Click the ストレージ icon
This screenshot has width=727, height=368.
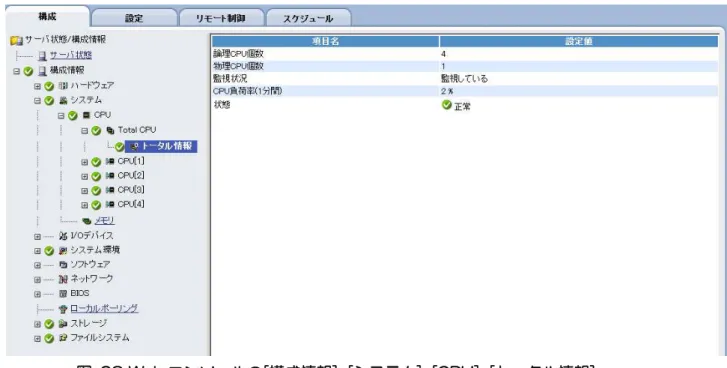coord(63,324)
